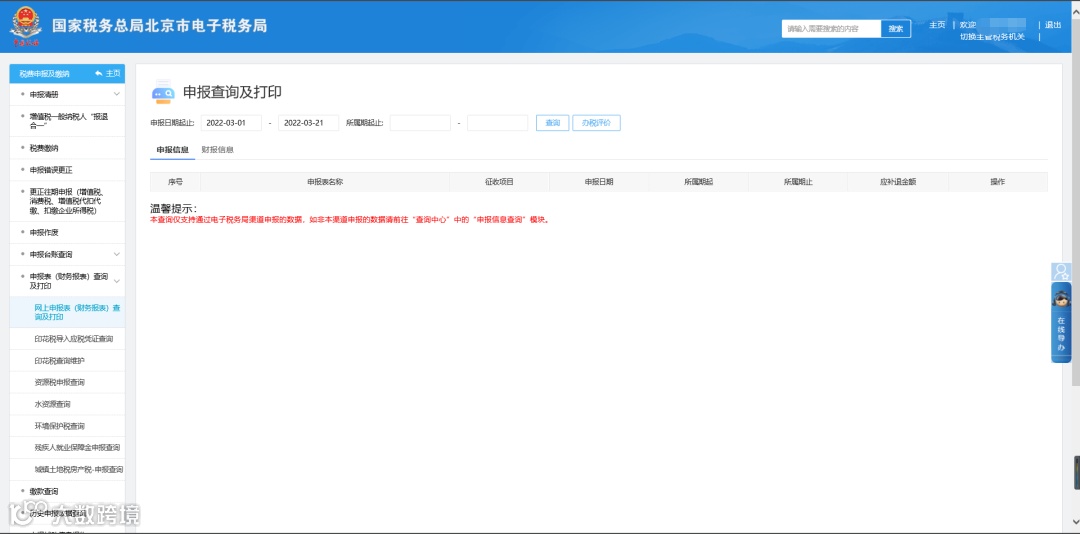Open the 在线导办 online assistant widget
The image size is (1080, 534).
click(x=1061, y=322)
